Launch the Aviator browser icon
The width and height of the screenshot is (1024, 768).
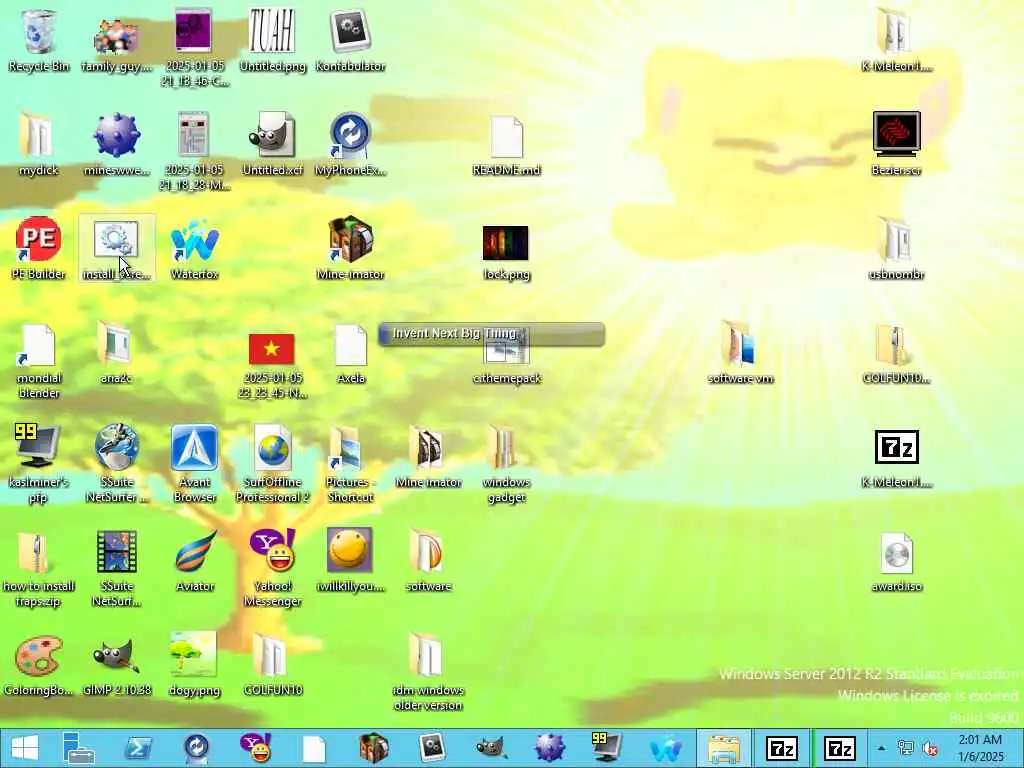click(195, 560)
